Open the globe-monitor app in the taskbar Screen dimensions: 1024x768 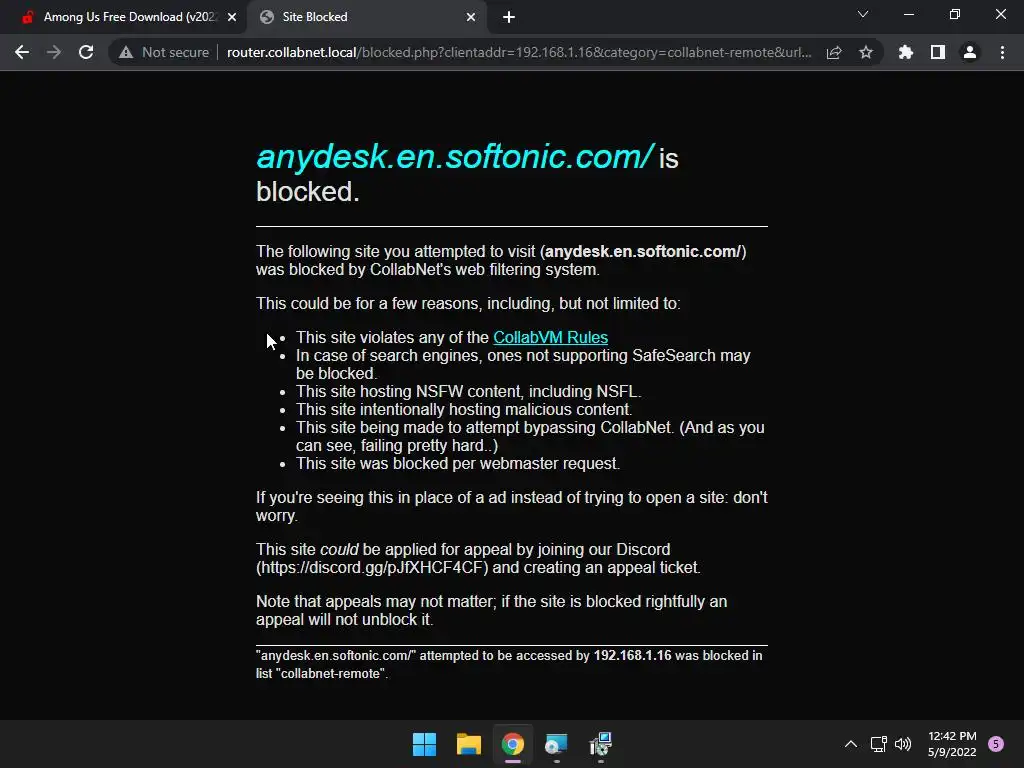tap(556, 744)
